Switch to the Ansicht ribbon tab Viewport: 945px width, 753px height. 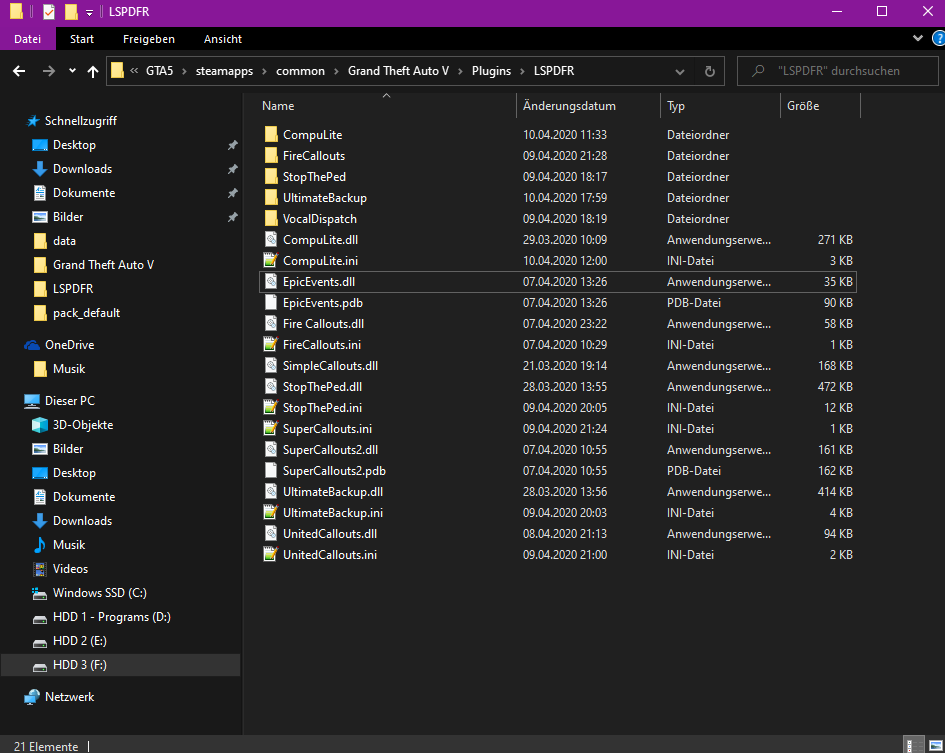[222, 39]
